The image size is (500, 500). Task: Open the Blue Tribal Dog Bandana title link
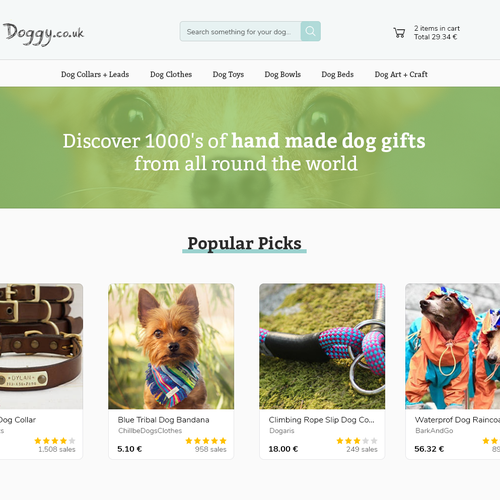pyautogui.click(x=163, y=420)
